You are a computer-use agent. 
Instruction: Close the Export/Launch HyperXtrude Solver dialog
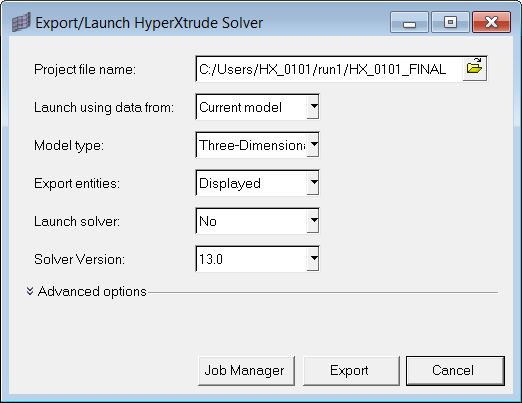point(491,22)
